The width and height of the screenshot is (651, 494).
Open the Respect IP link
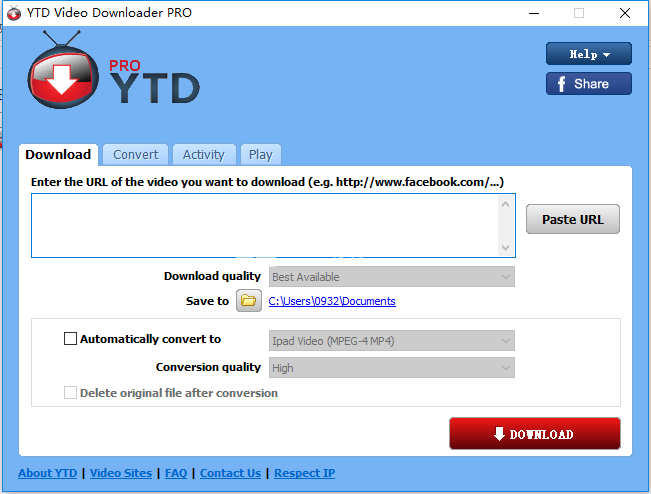coord(304,473)
